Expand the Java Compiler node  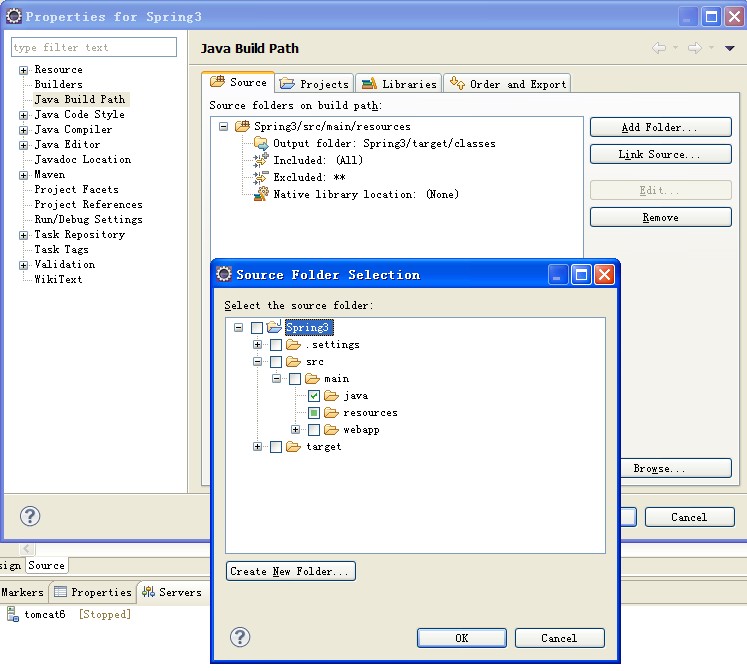23,130
